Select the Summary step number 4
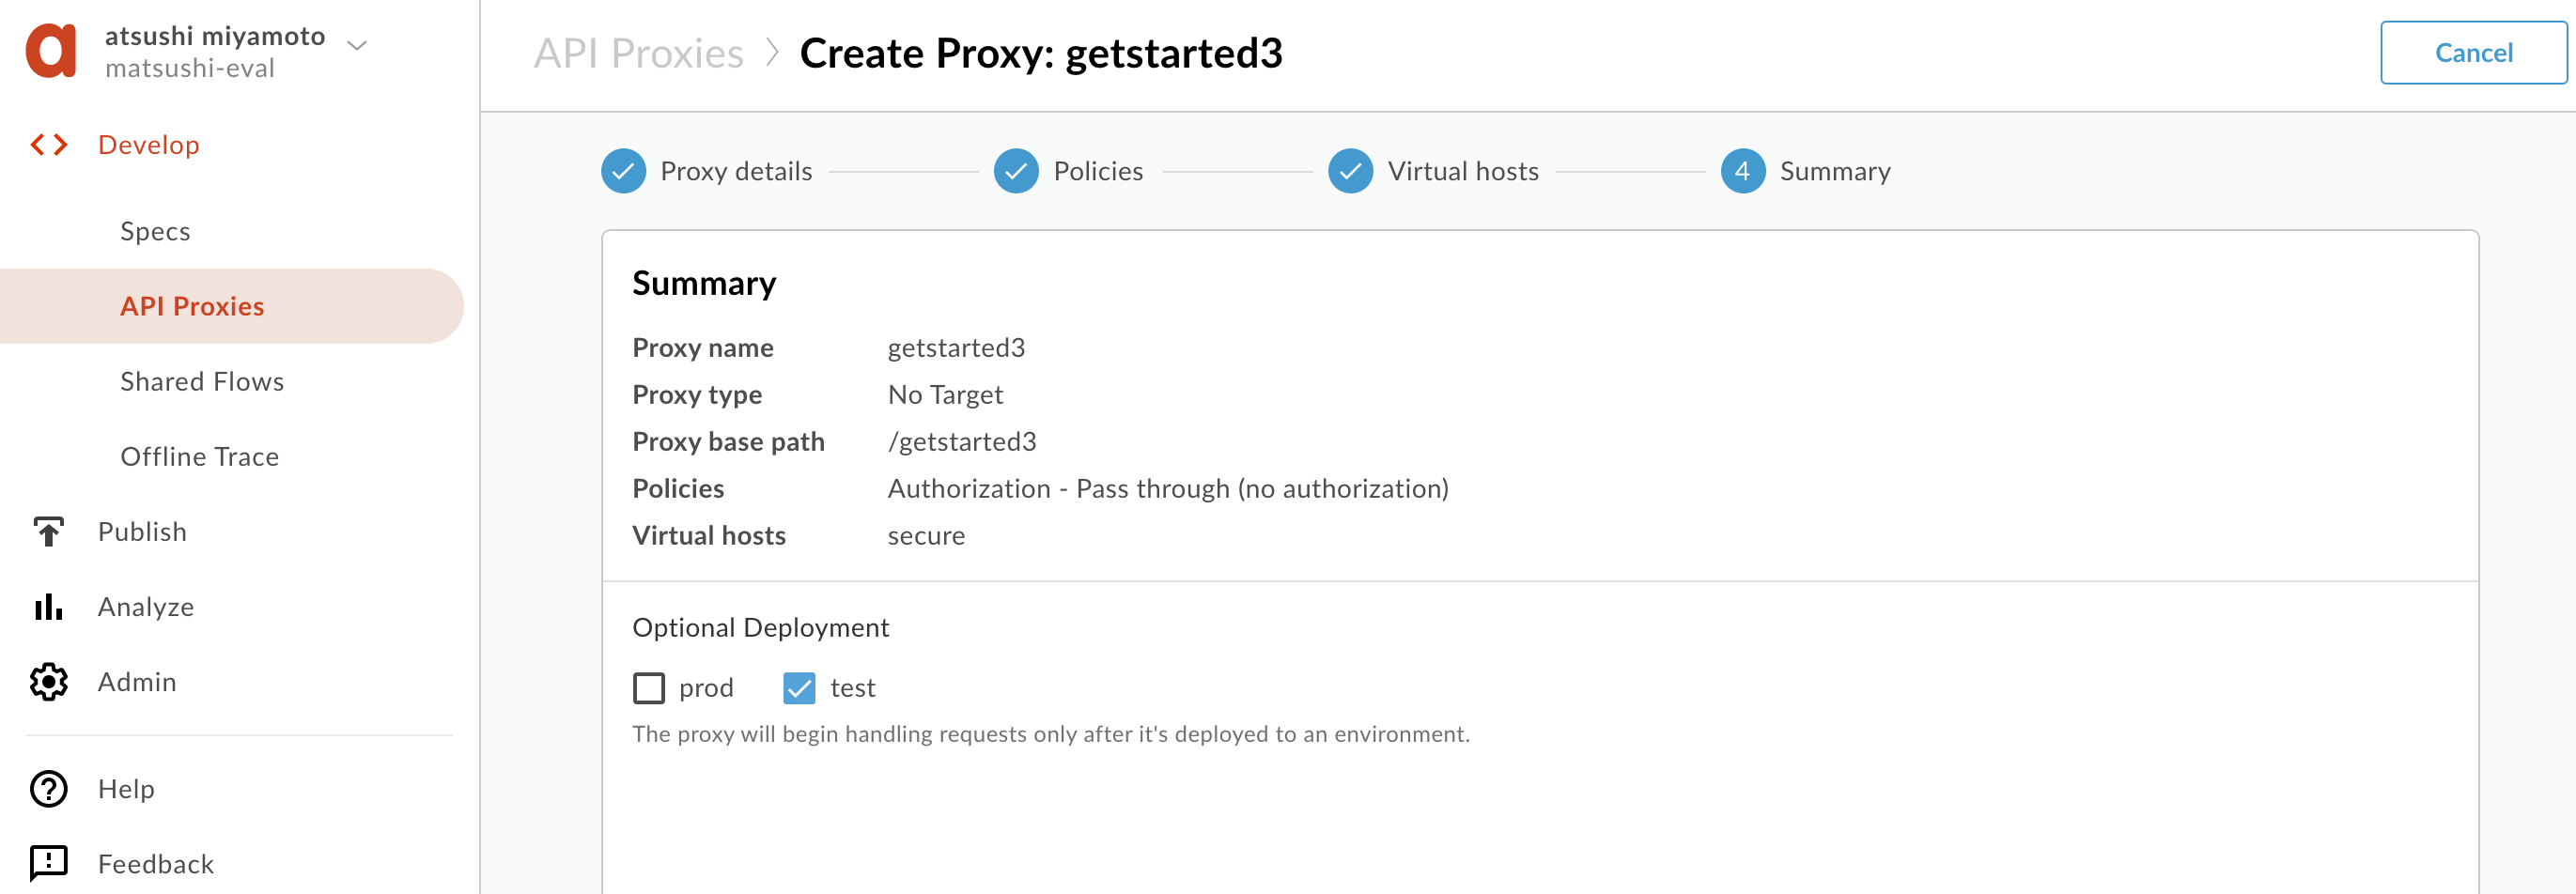This screenshot has width=2576, height=894. click(1742, 171)
